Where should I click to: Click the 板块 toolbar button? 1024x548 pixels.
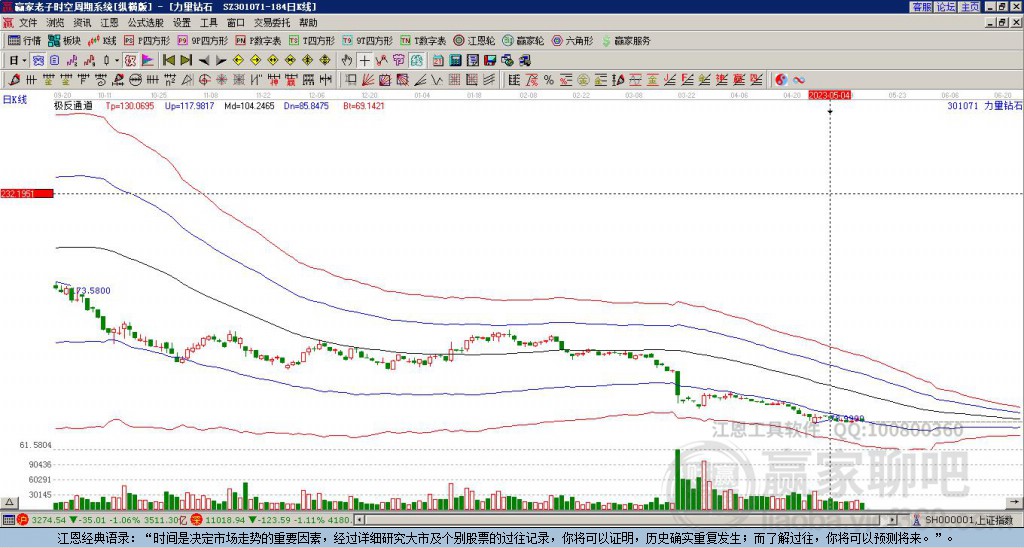tap(64, 40)
